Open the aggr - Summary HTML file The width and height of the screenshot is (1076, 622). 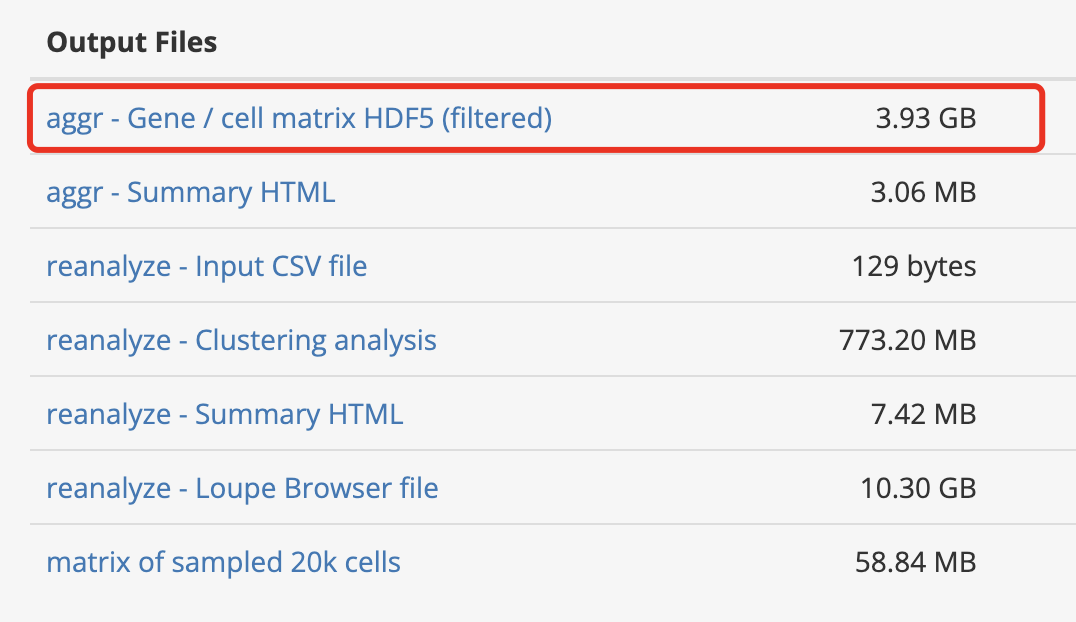click(190, 192)
